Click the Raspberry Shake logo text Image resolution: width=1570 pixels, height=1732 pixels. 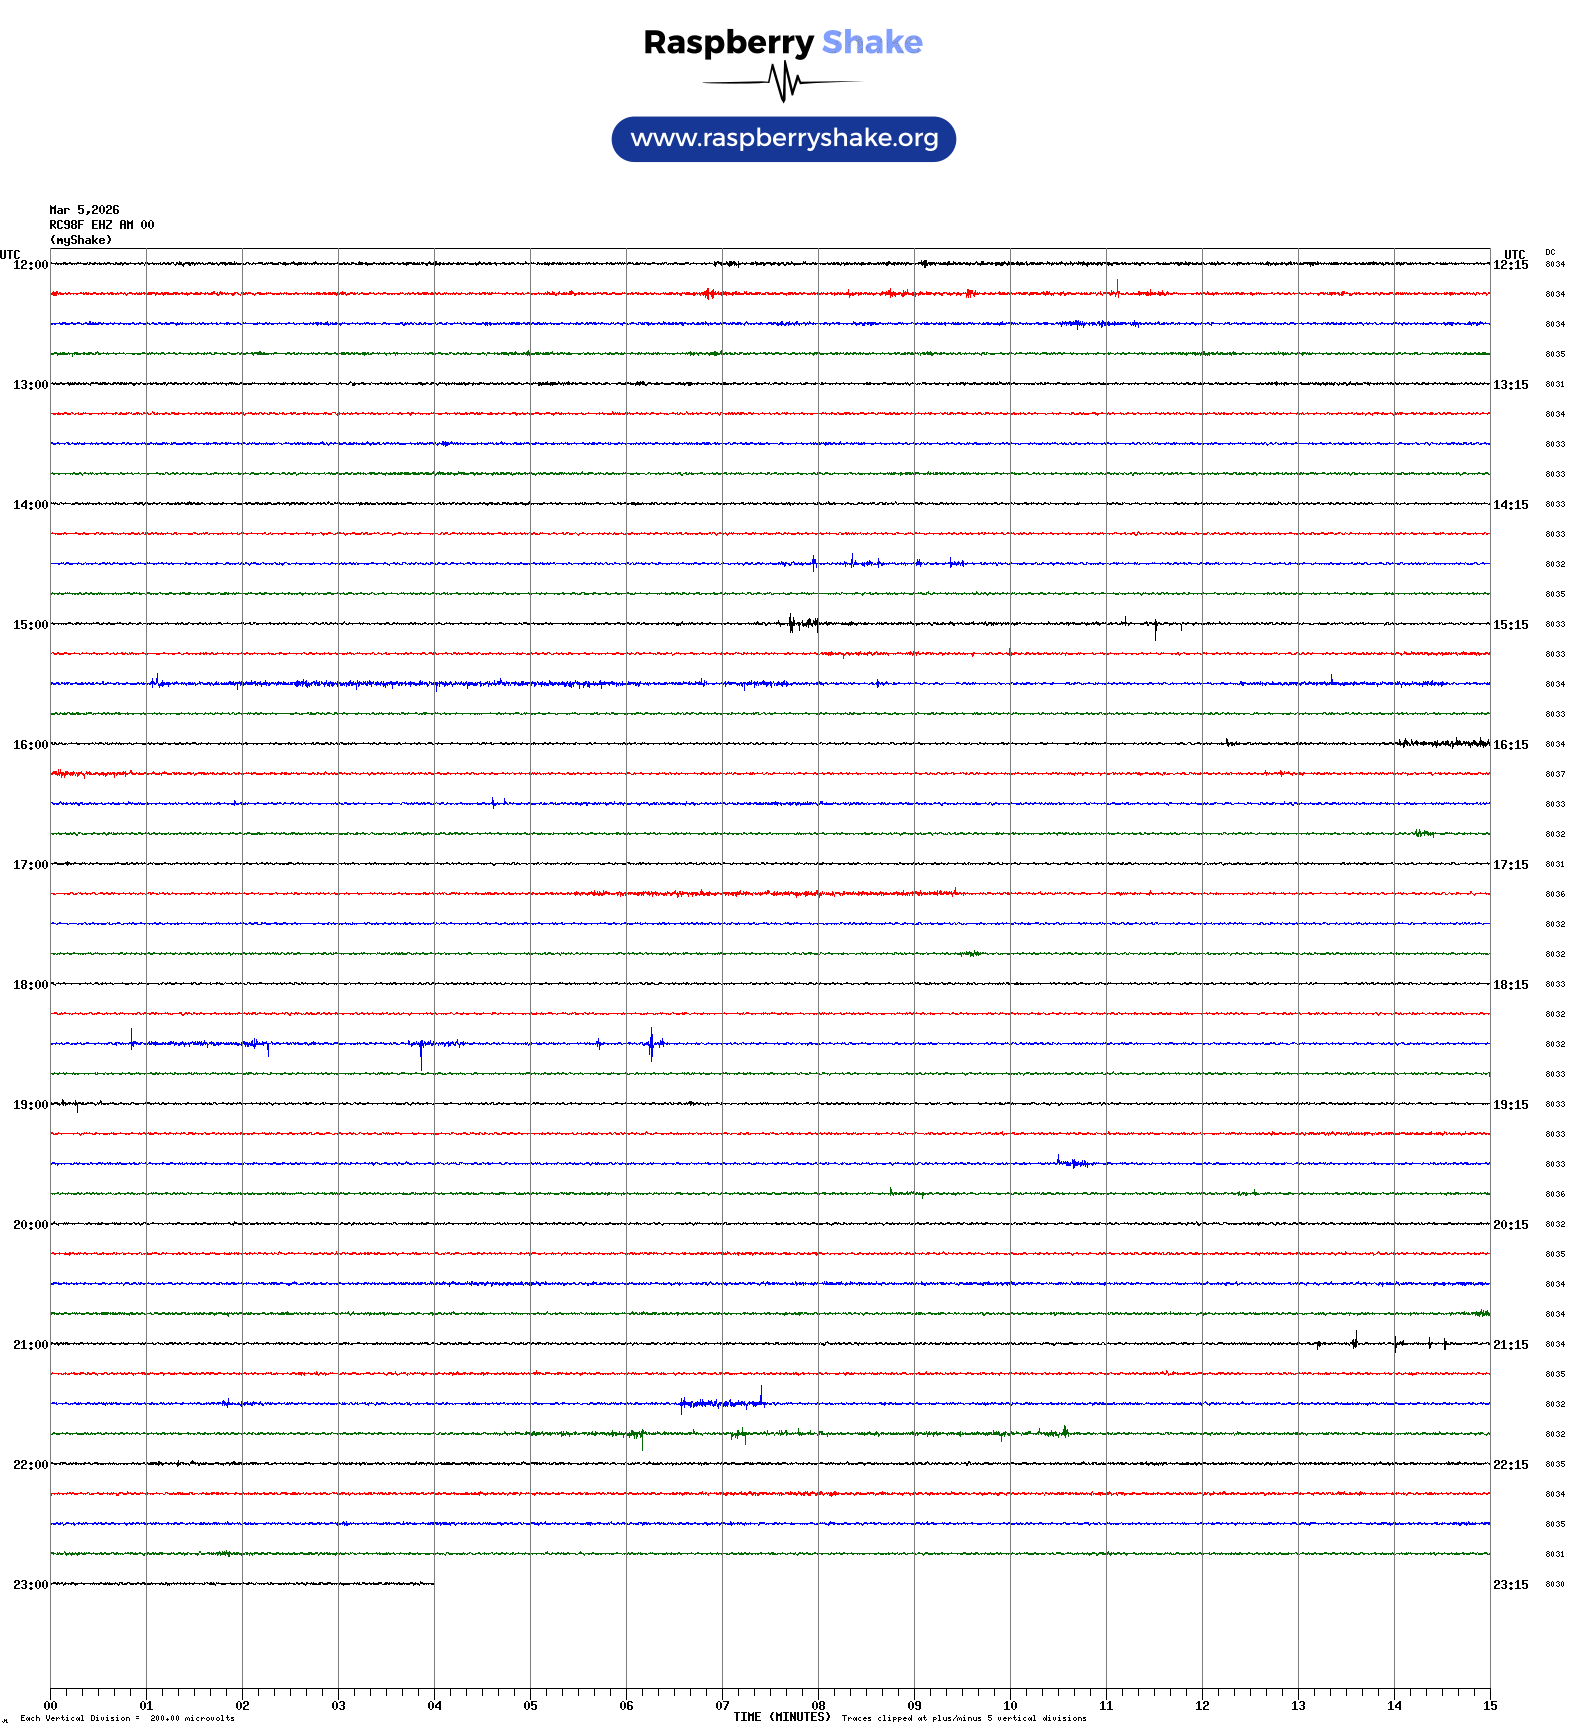click(x=782, y=42)
